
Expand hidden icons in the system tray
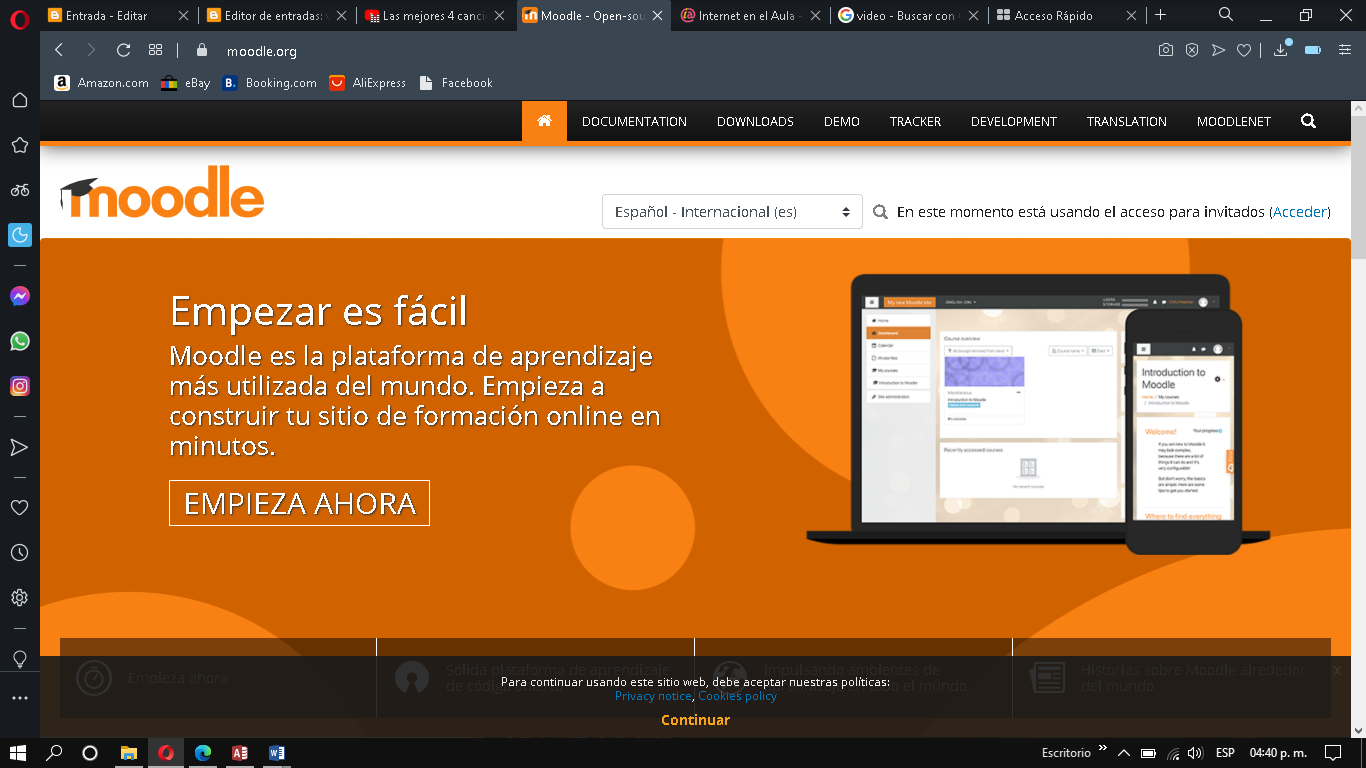1123,752
